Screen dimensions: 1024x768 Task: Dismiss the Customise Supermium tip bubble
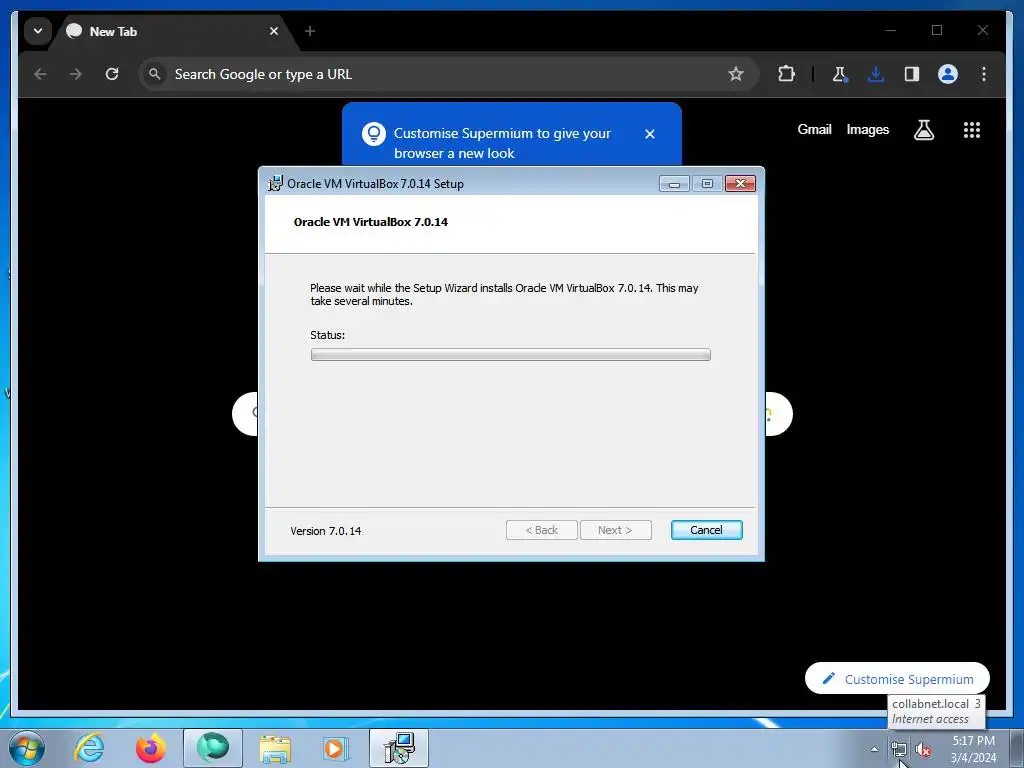pyautogui.click(x=649, y=134)
